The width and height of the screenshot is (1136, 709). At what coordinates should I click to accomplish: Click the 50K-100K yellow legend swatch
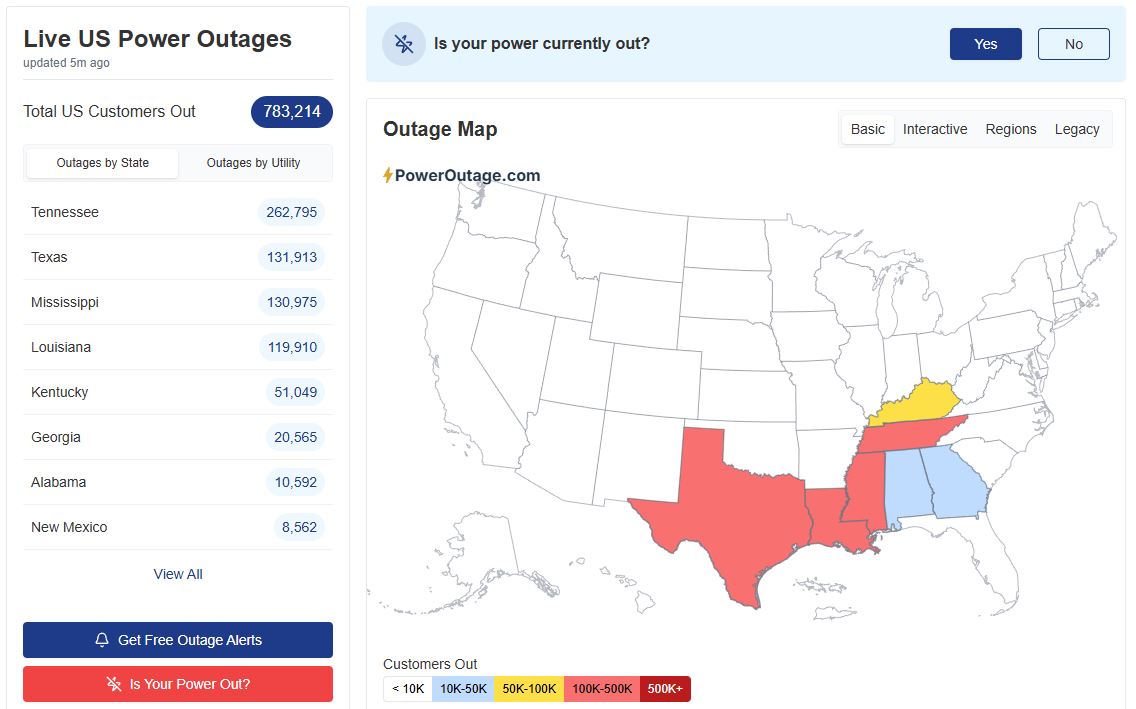pos(529,689)
